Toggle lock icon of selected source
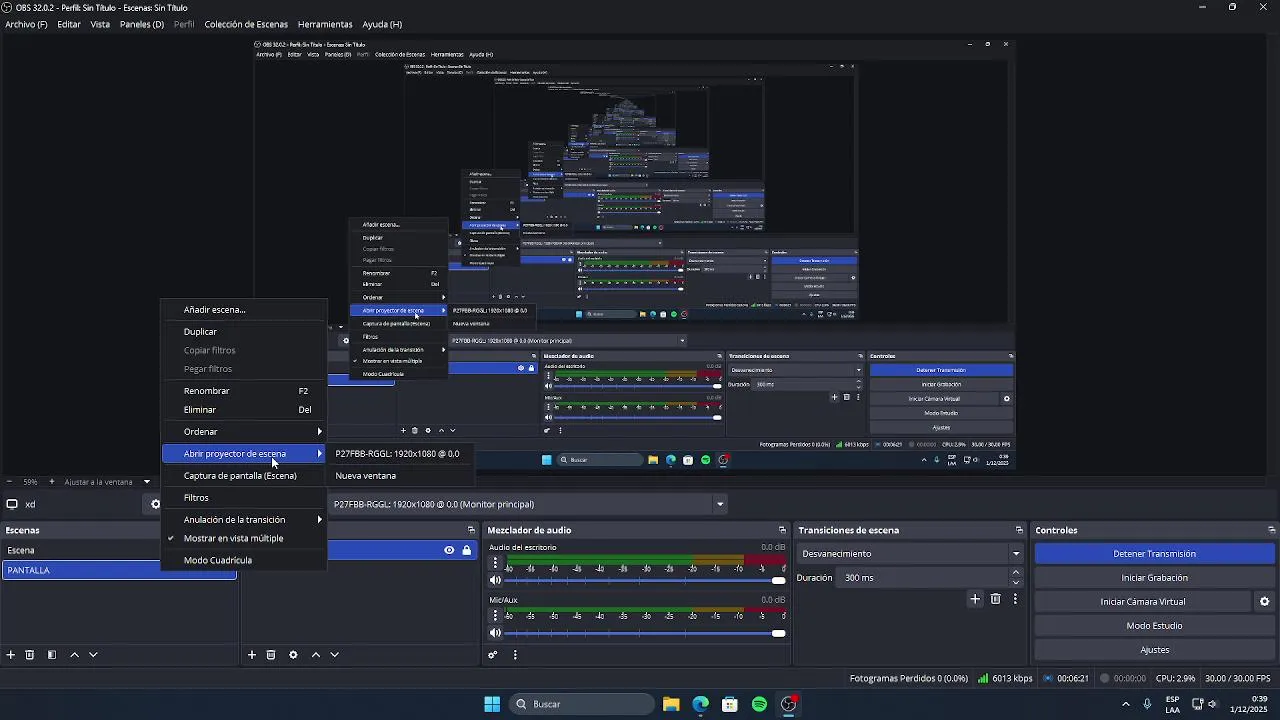Screen dimensions: 1280x720 coord(466,550)
